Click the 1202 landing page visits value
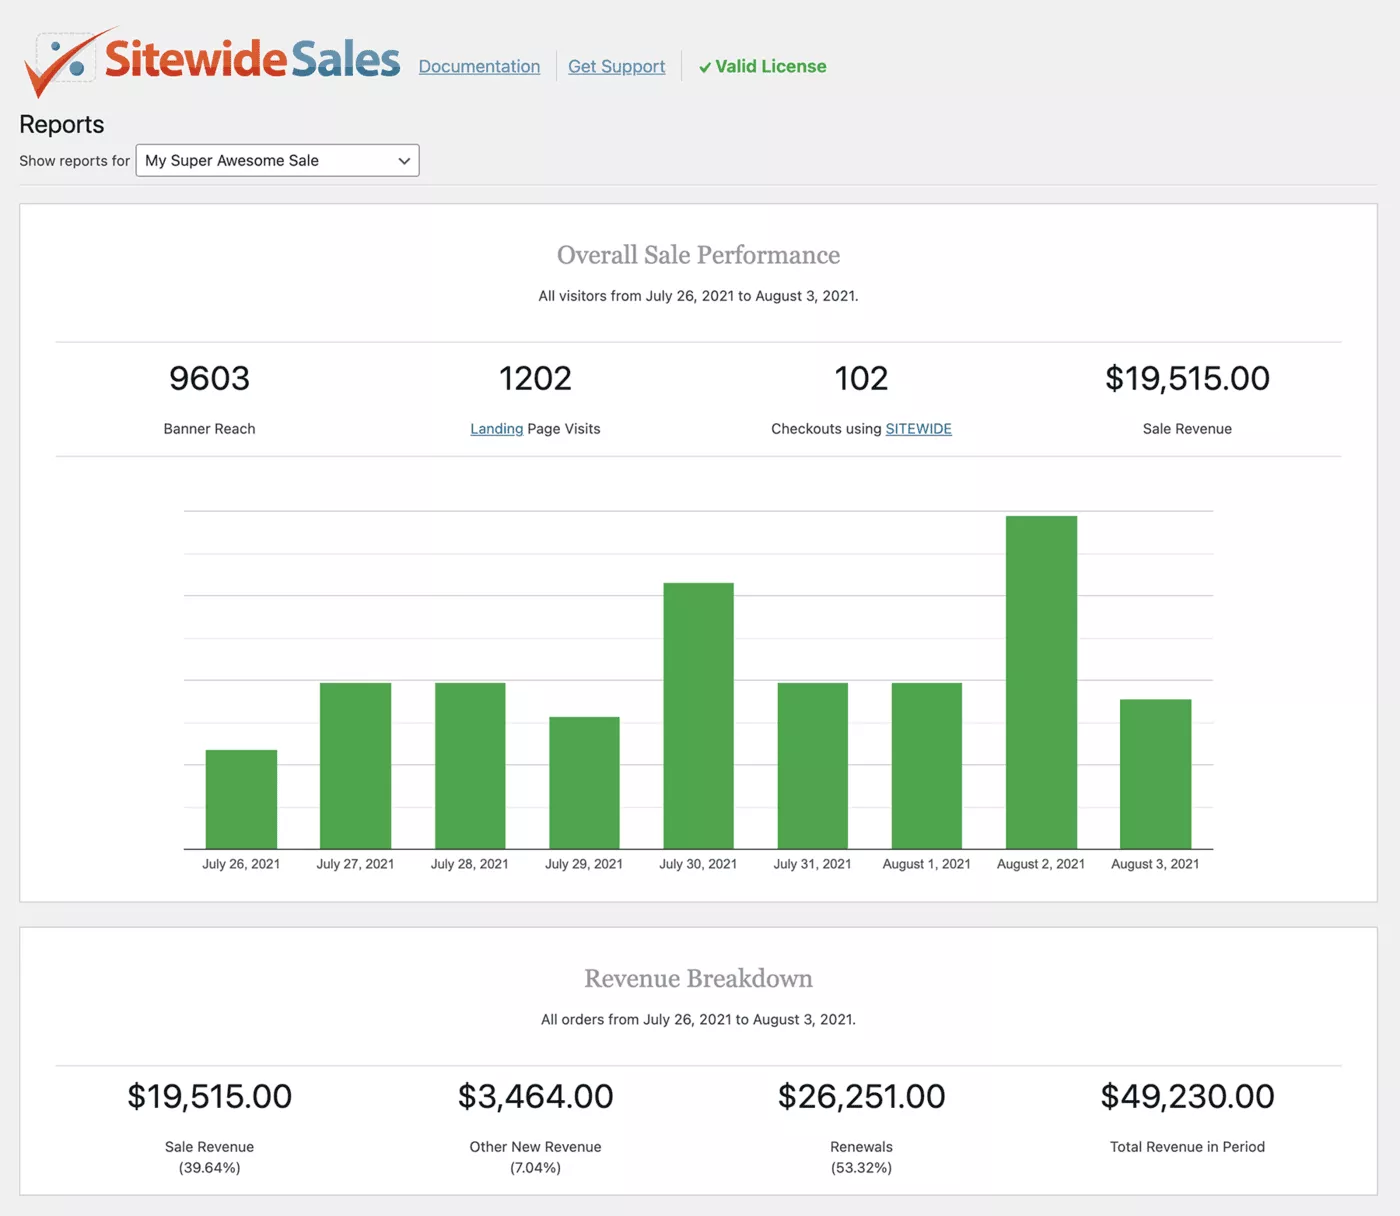This screenshot has width=1400, height=1216. point(535,378)
